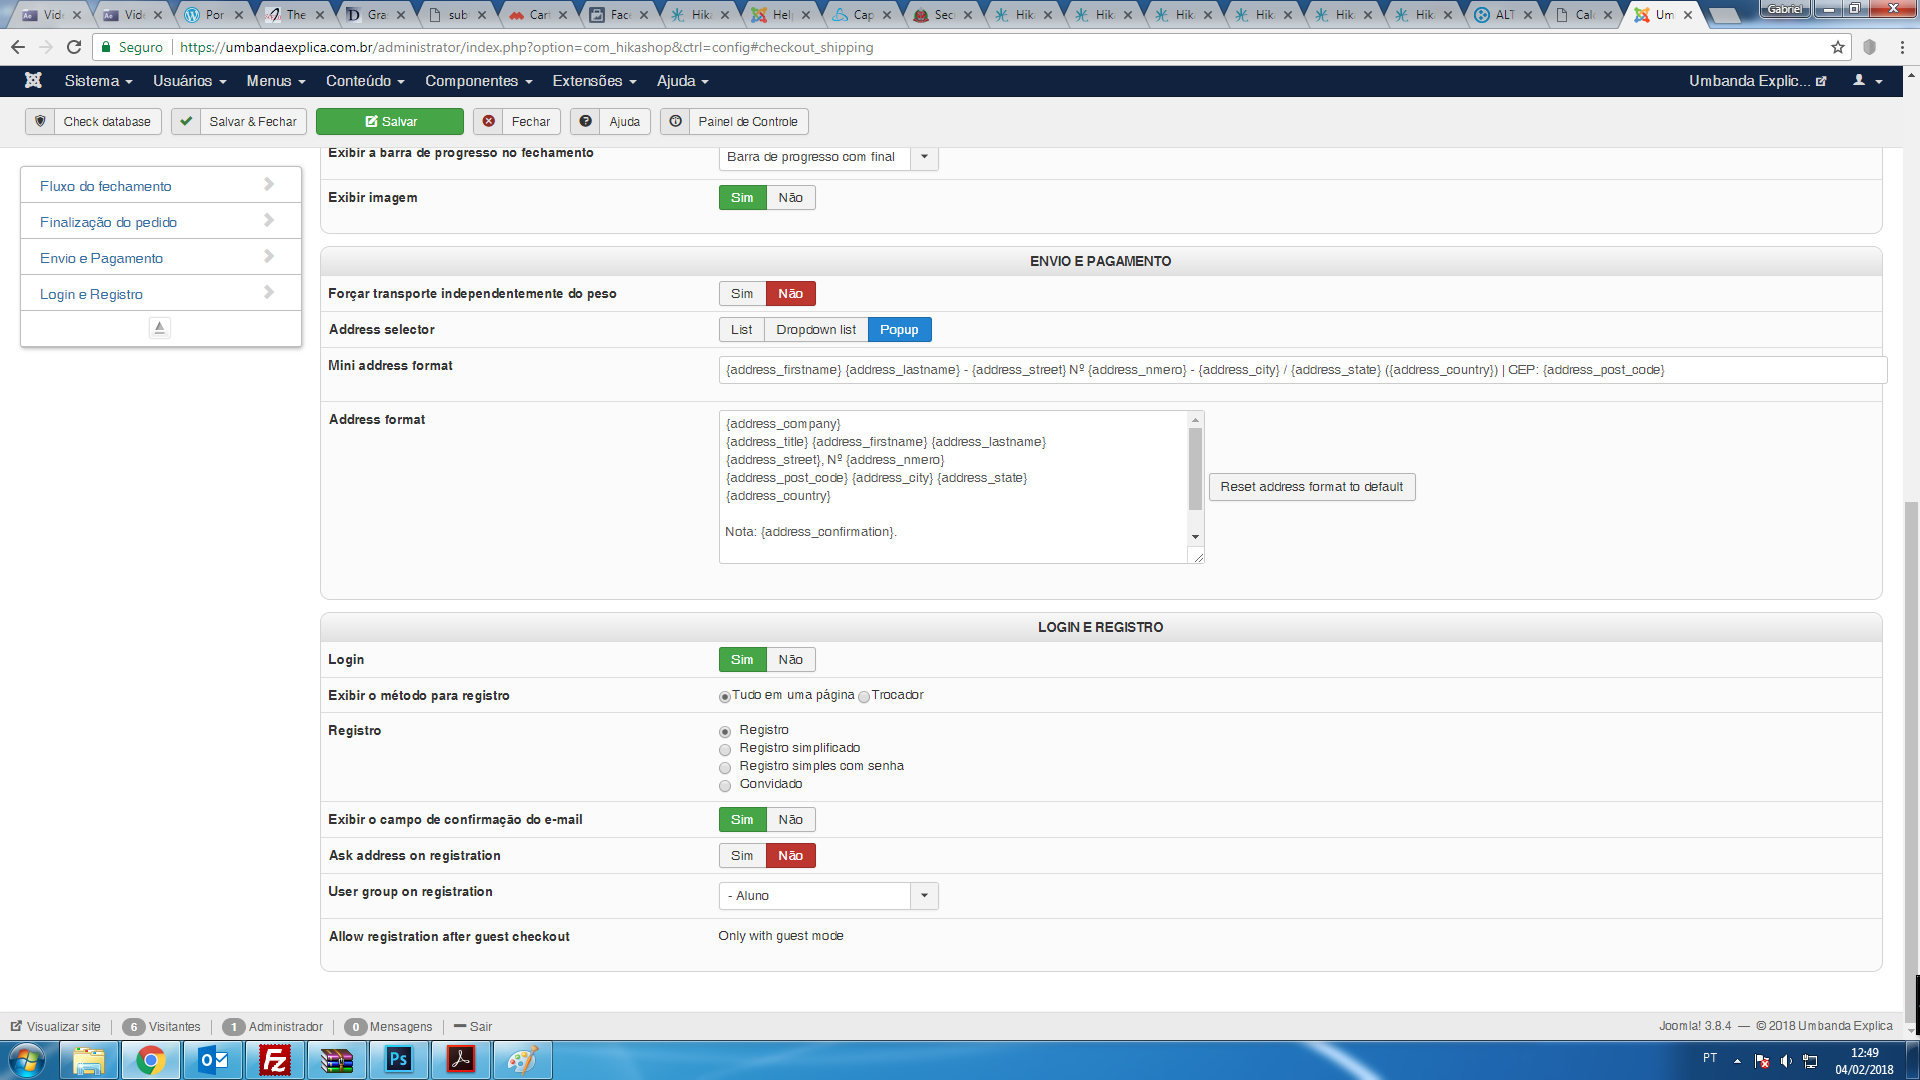Set Exibir imagem to Não
1920x1080 pixels.
tap(790, 198)
